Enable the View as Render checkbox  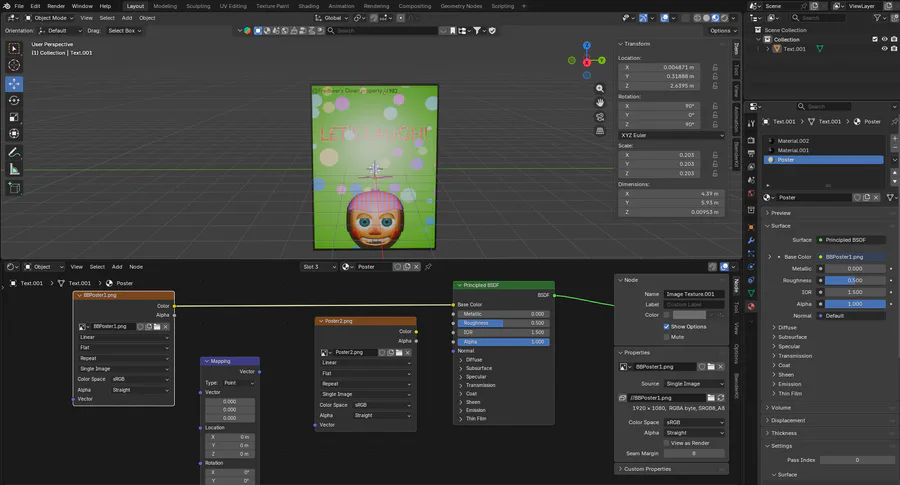point(668,443)
